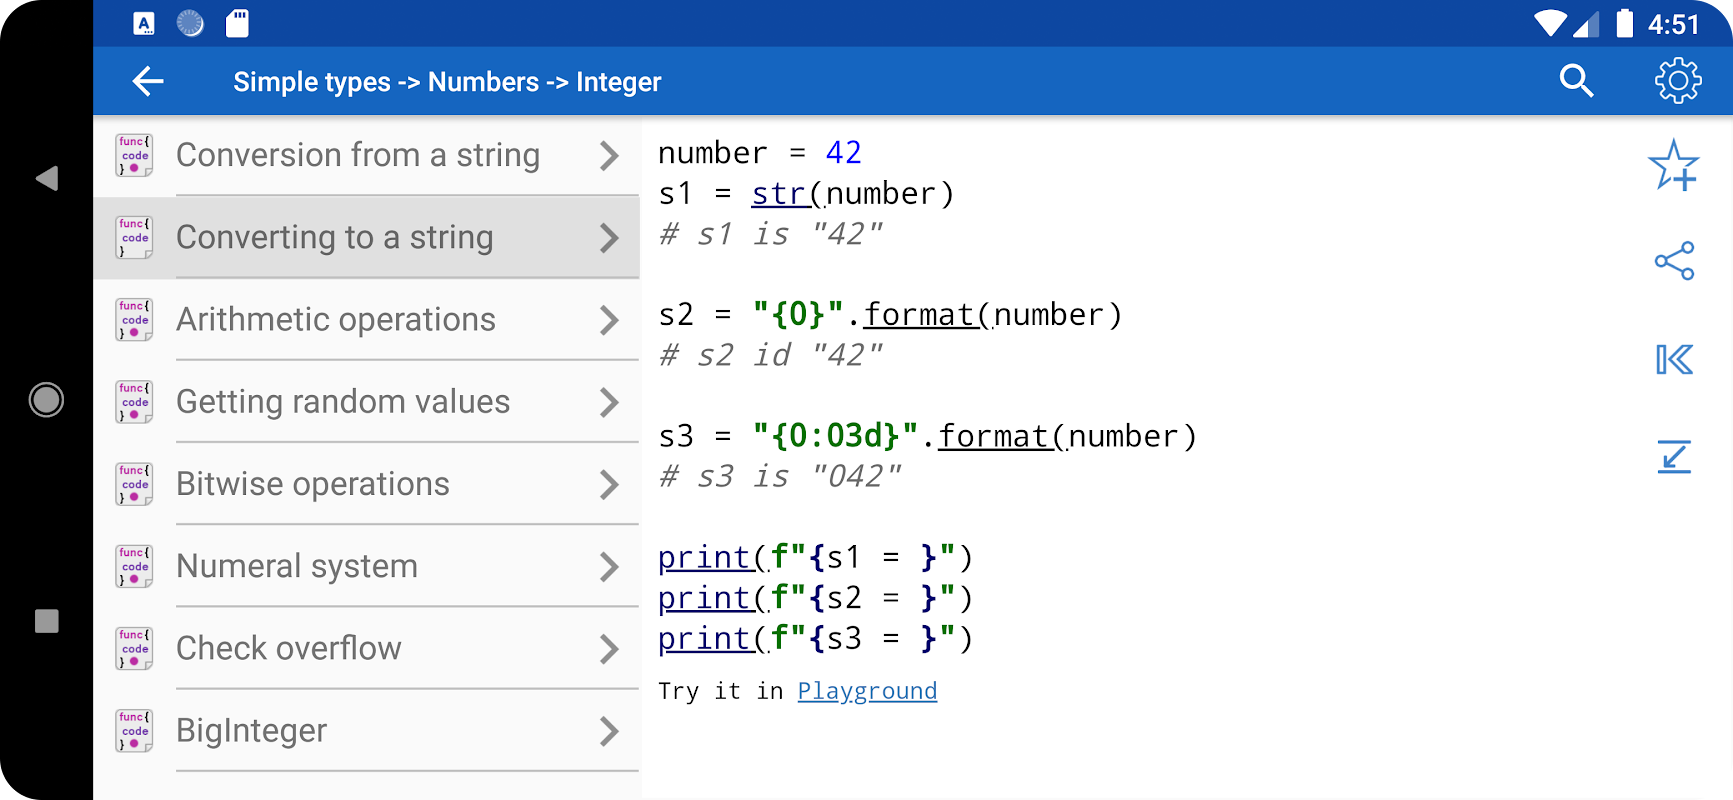Select the Check overflow topic

pyautogui.click(x=289, y=649)
